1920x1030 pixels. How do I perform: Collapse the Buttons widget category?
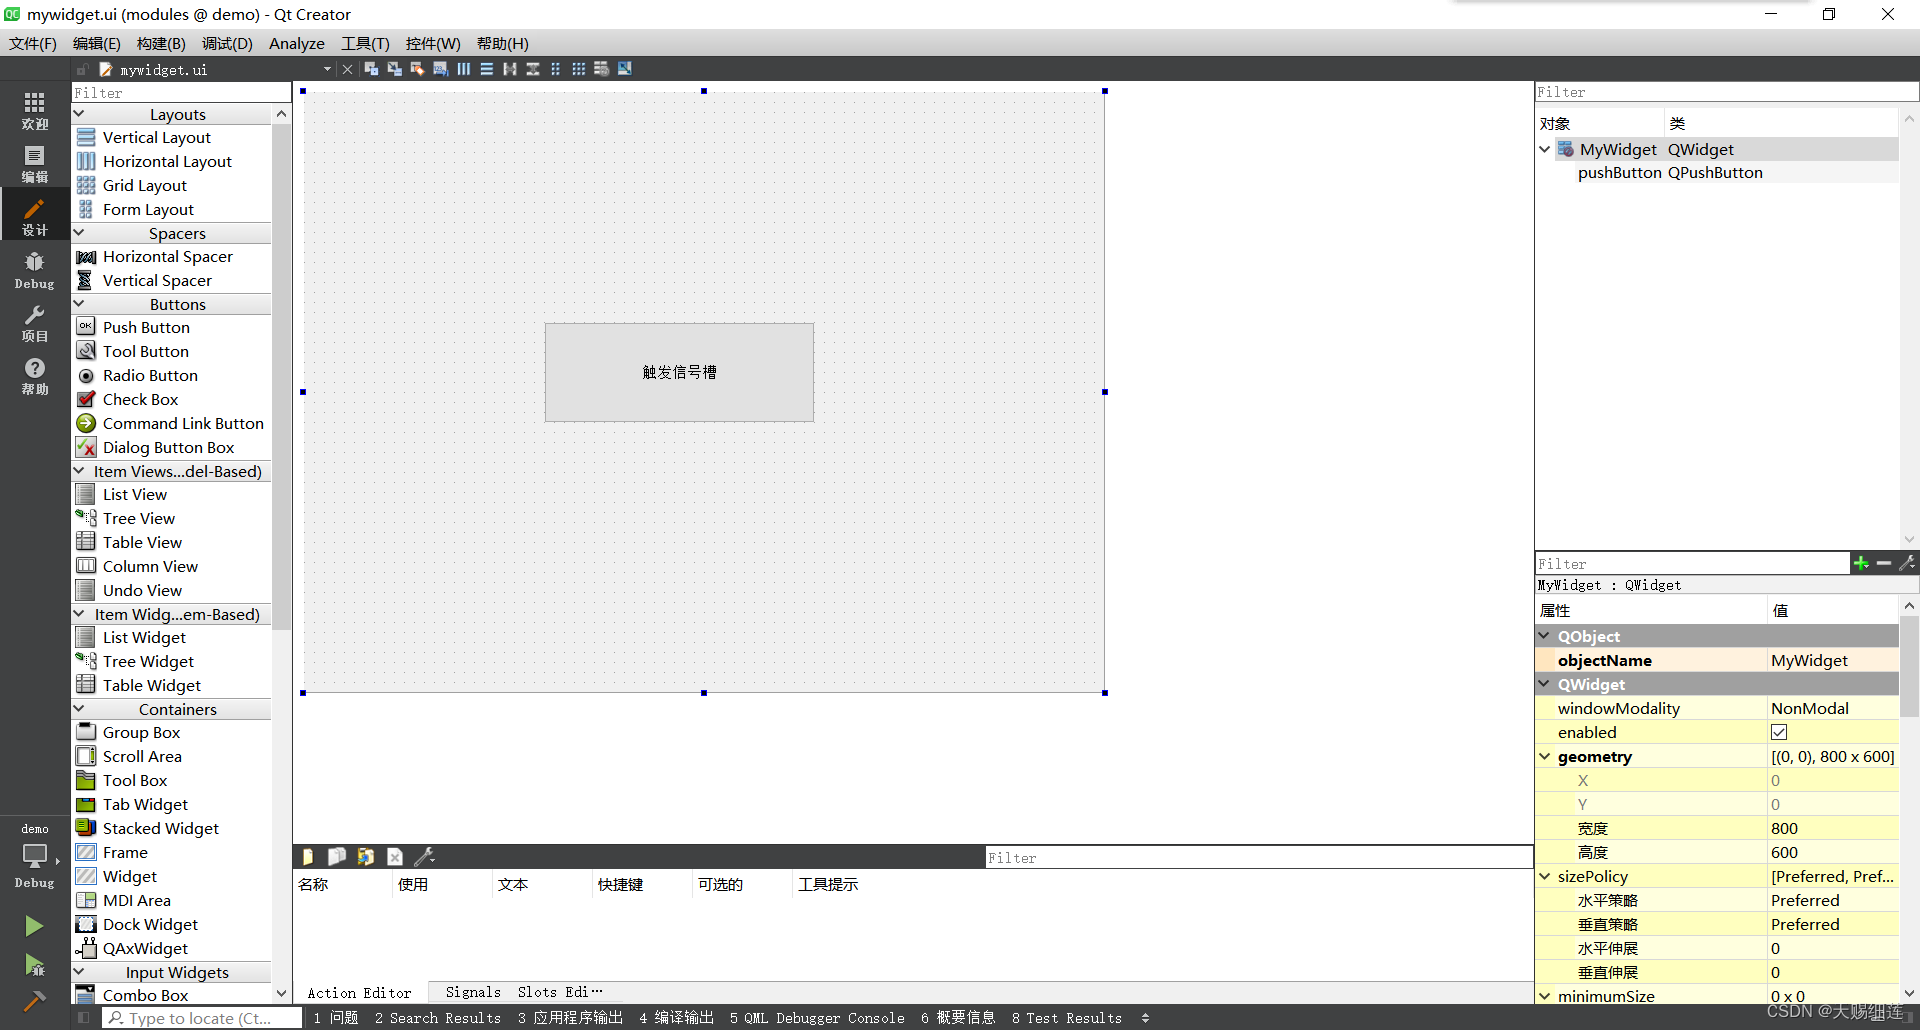pyautogui.click(x=79, y=304)
